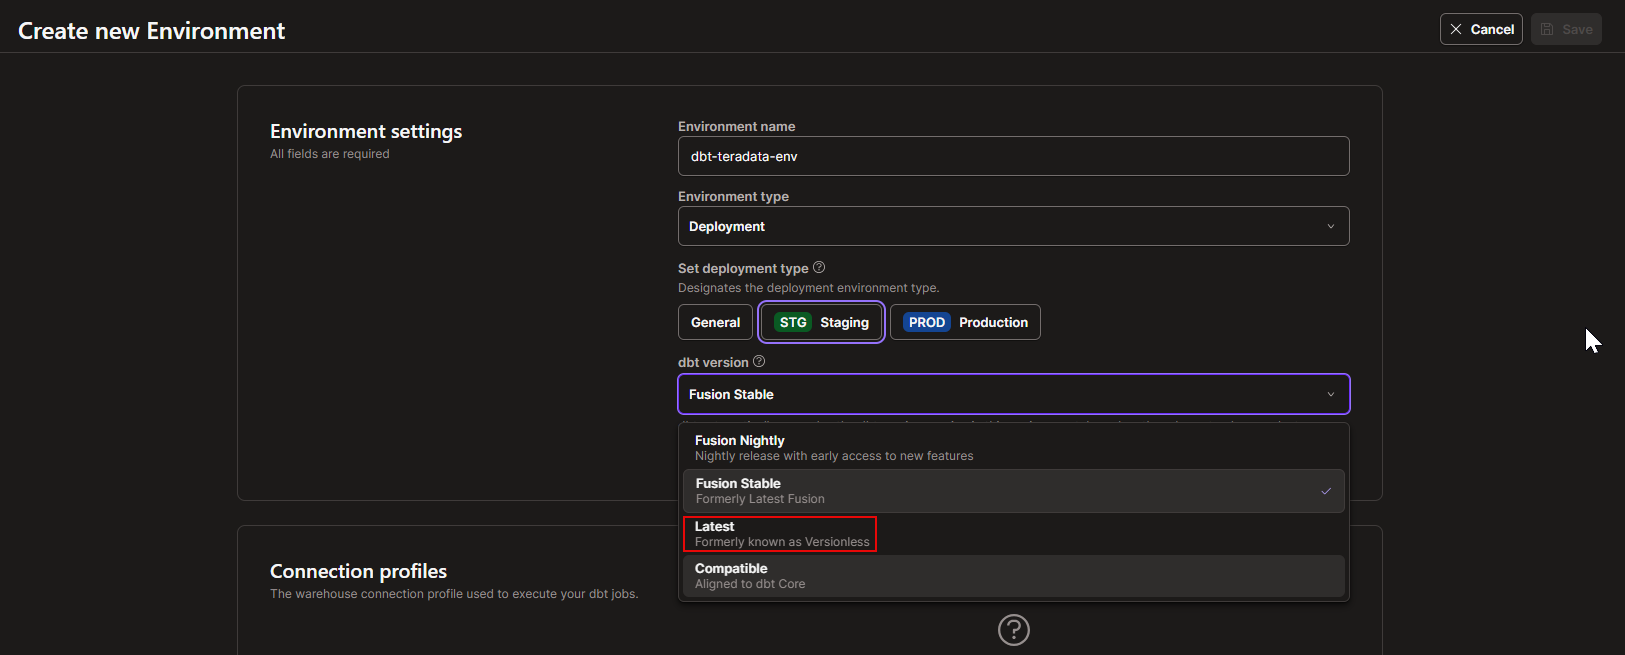Image resolution: width=1625 pixels, height=655 pixels.
Task: Click the disk icon in the Save button
Action: coord(1547,29)
